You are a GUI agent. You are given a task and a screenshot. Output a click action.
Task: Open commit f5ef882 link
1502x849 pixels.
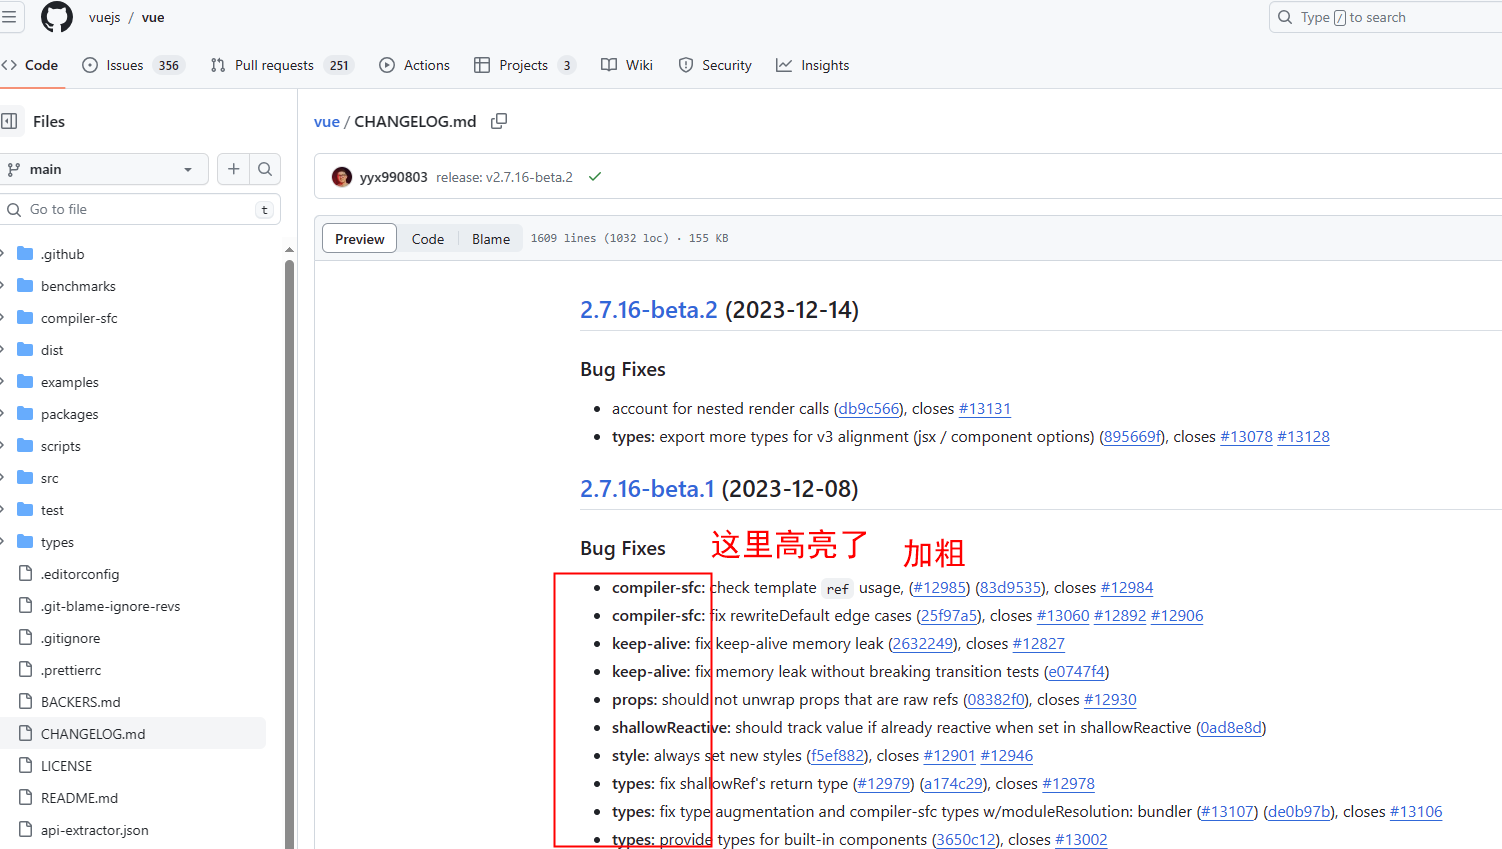click(837, 756)
